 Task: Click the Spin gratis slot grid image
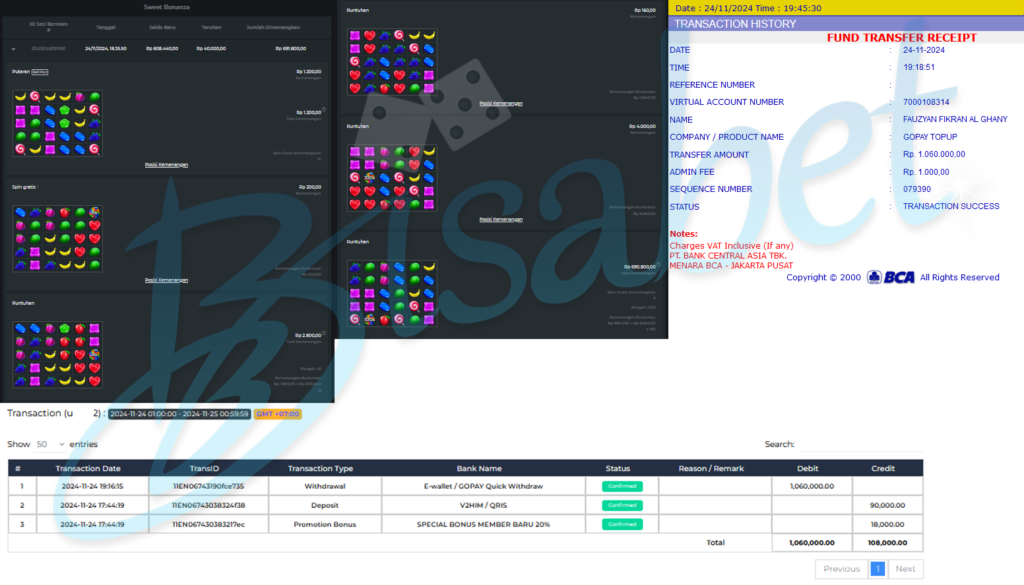click(x=57, y=239)
